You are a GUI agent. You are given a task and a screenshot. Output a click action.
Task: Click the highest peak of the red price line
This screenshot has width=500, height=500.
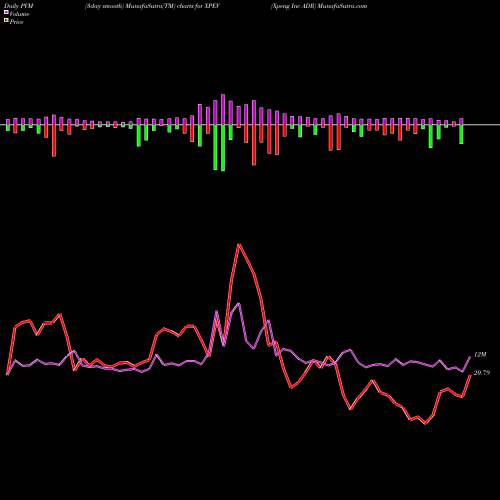coord(239,245)
